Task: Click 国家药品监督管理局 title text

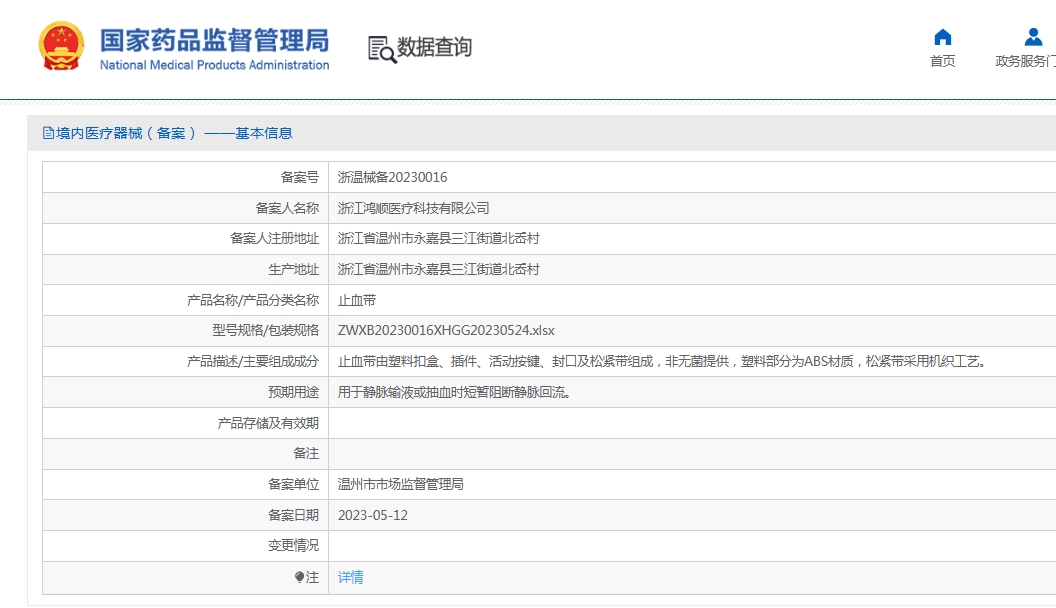Action: pyautogui.click(x=215, y=40)
